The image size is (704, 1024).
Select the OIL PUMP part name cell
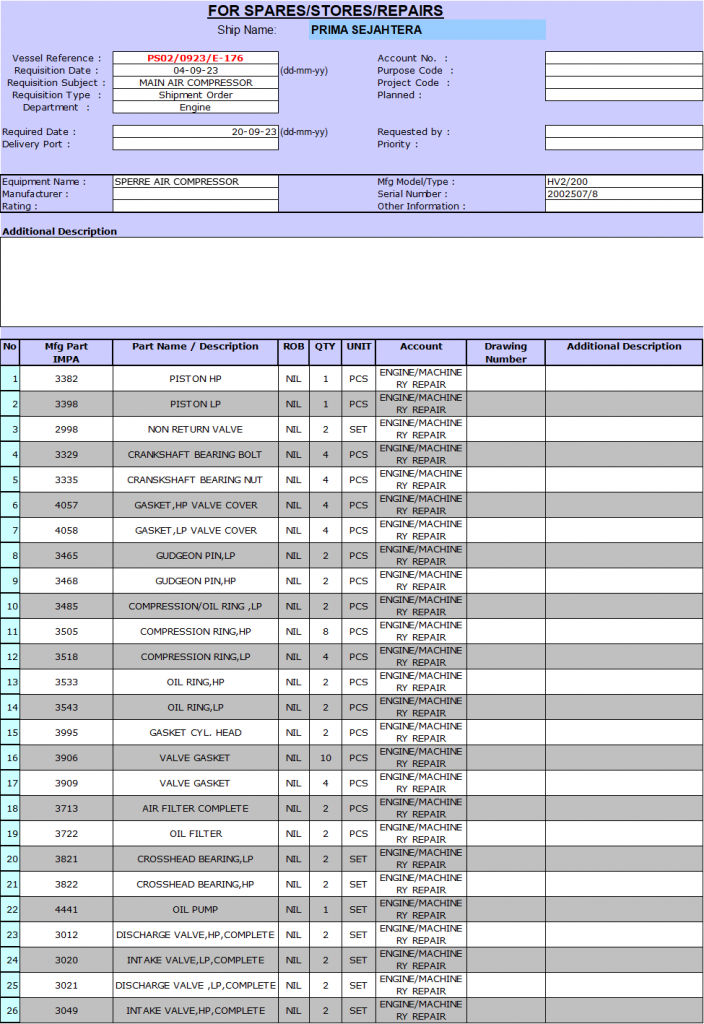[x=195, y=910]
